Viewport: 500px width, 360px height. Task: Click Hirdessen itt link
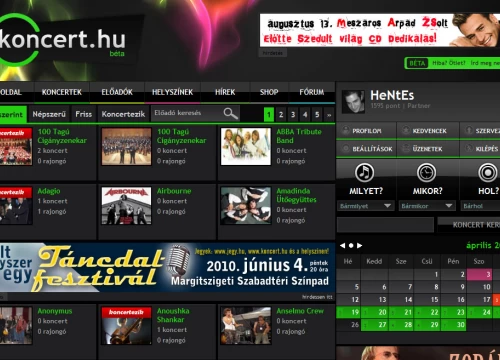[317, 297]
